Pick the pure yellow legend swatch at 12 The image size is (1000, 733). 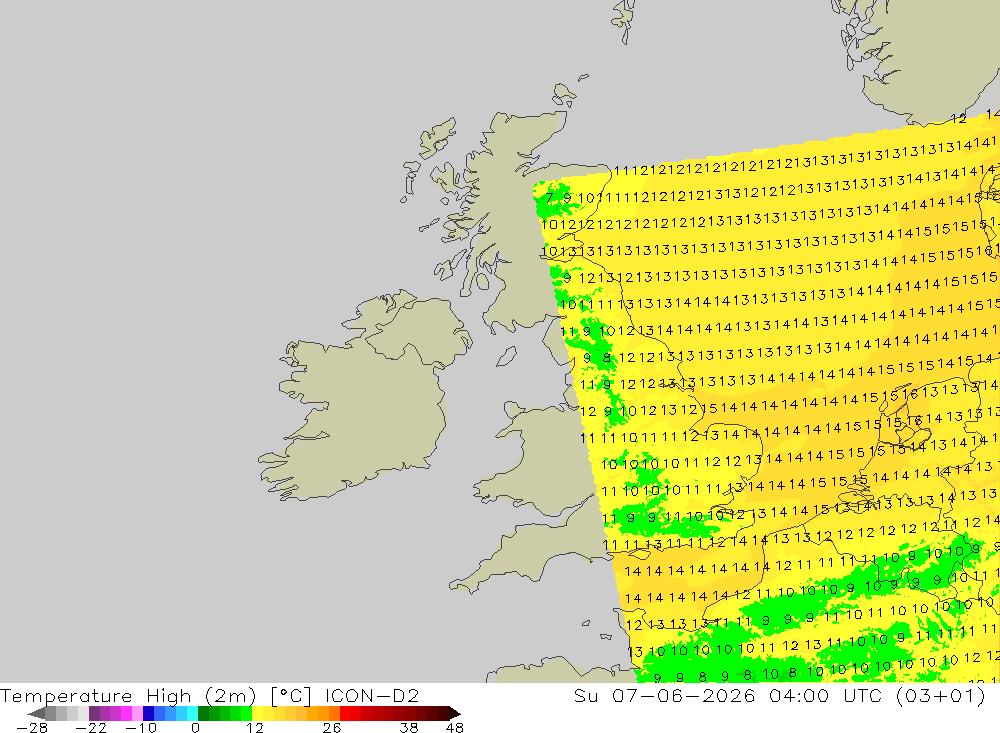[x=258, y=713]
